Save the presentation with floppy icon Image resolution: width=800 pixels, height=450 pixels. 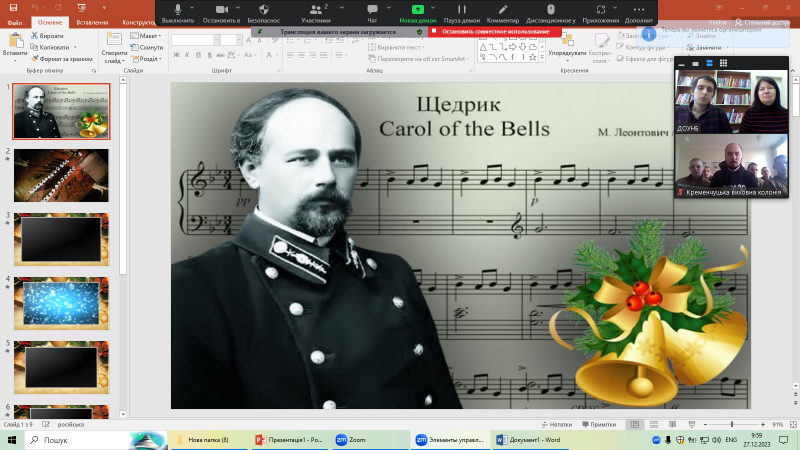pyautogui.click(x=13, y=8)
